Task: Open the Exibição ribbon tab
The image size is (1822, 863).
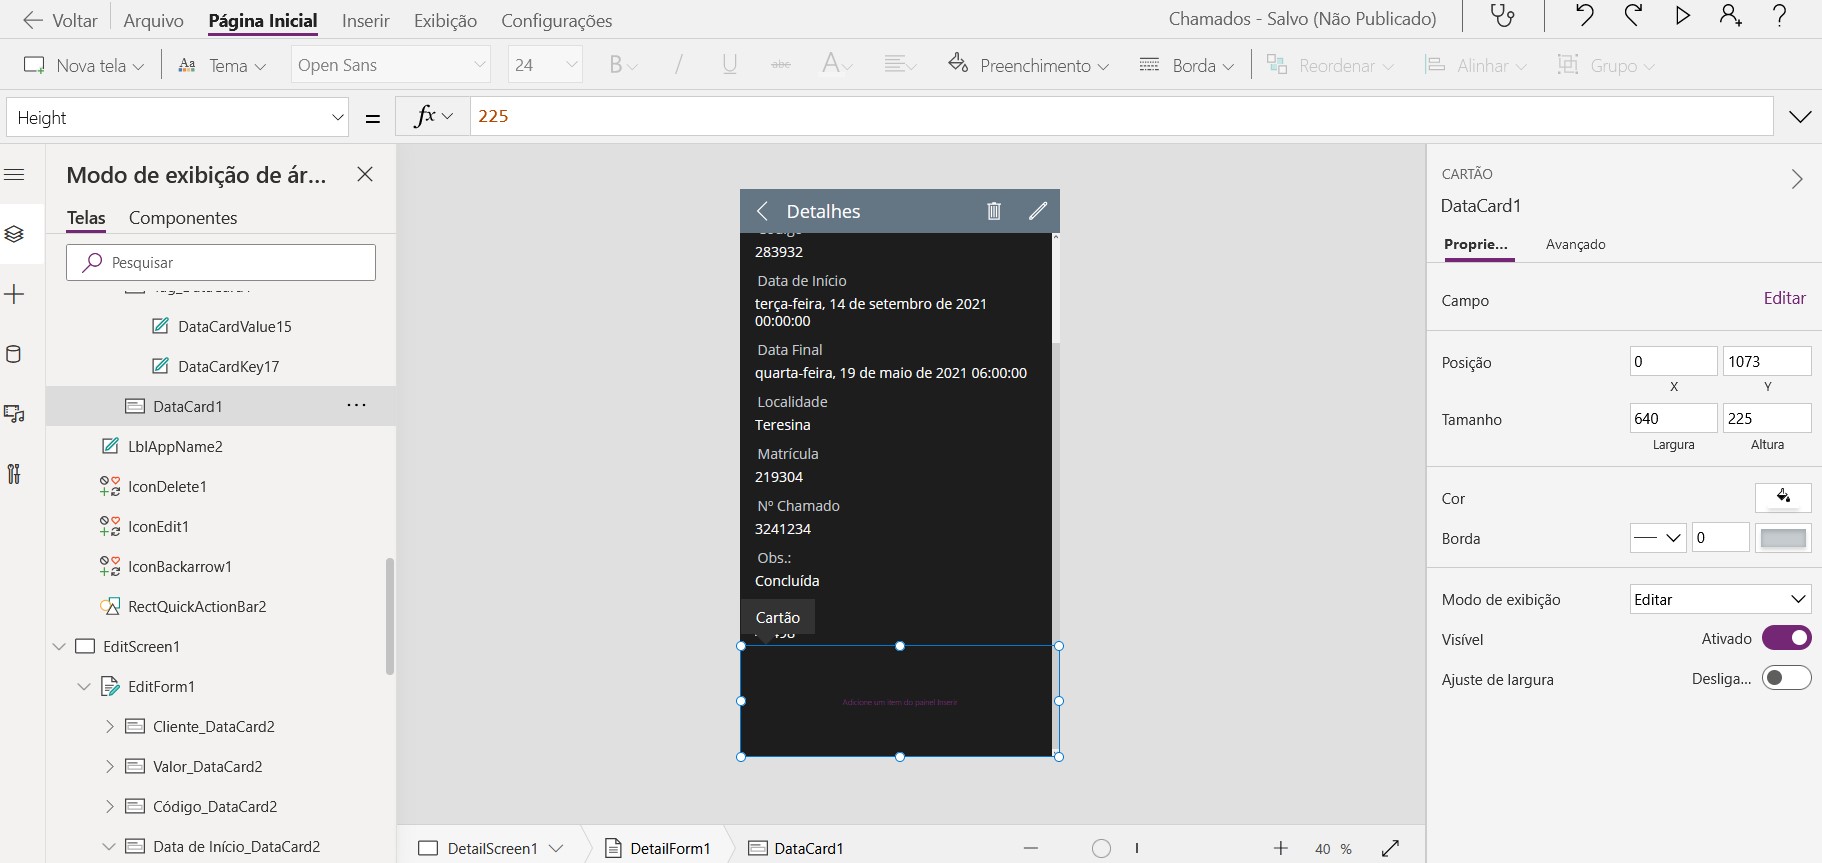Action: click(x=445, y=21)
